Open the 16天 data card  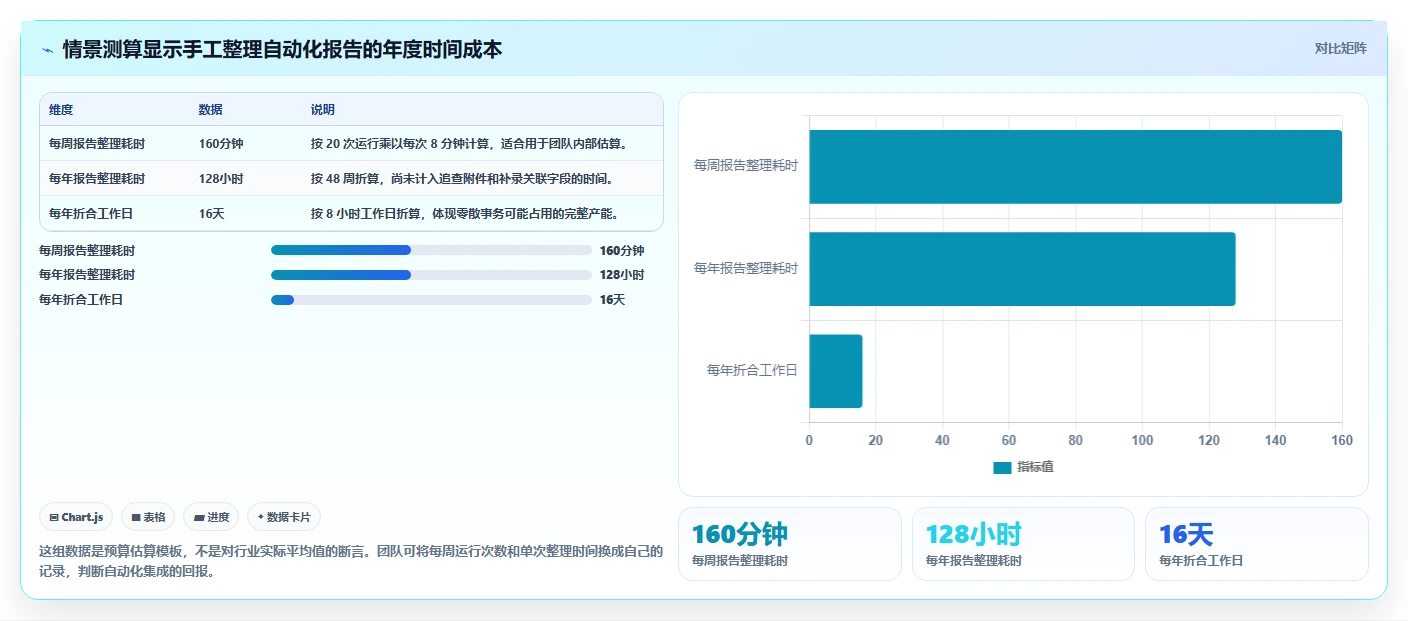point(1257,544)
